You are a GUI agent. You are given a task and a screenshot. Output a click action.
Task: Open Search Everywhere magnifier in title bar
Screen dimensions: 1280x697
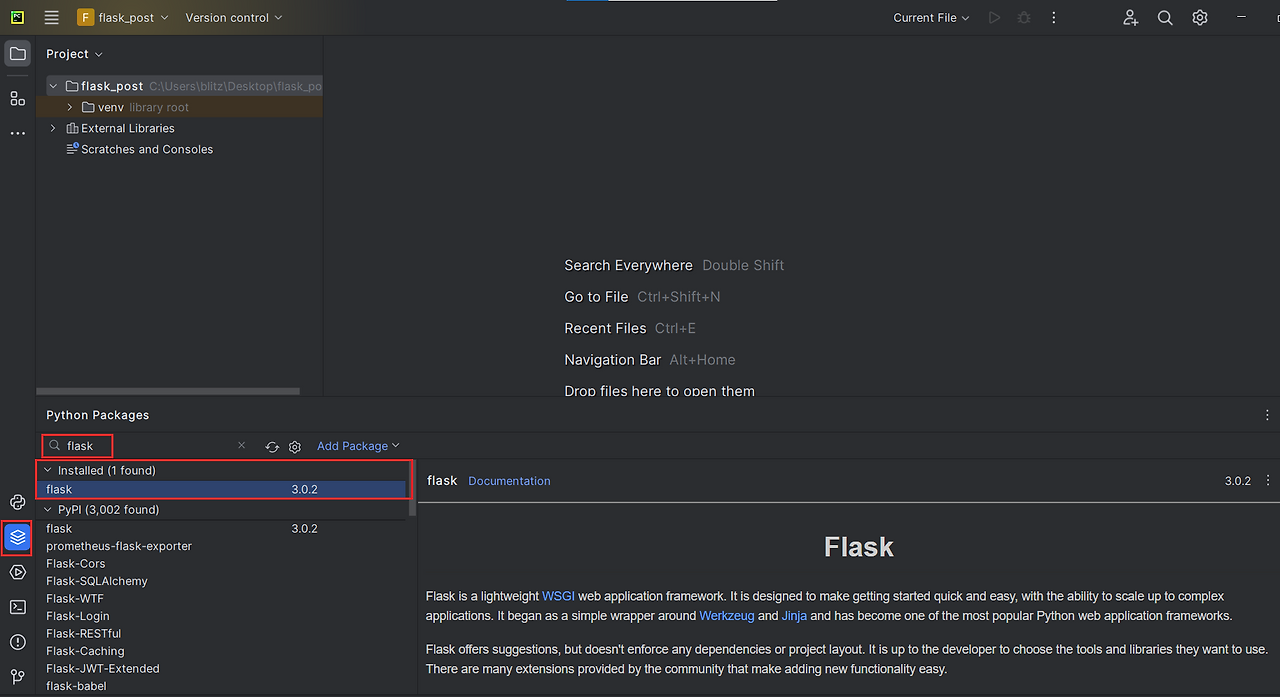click(x=1164, y=17)
